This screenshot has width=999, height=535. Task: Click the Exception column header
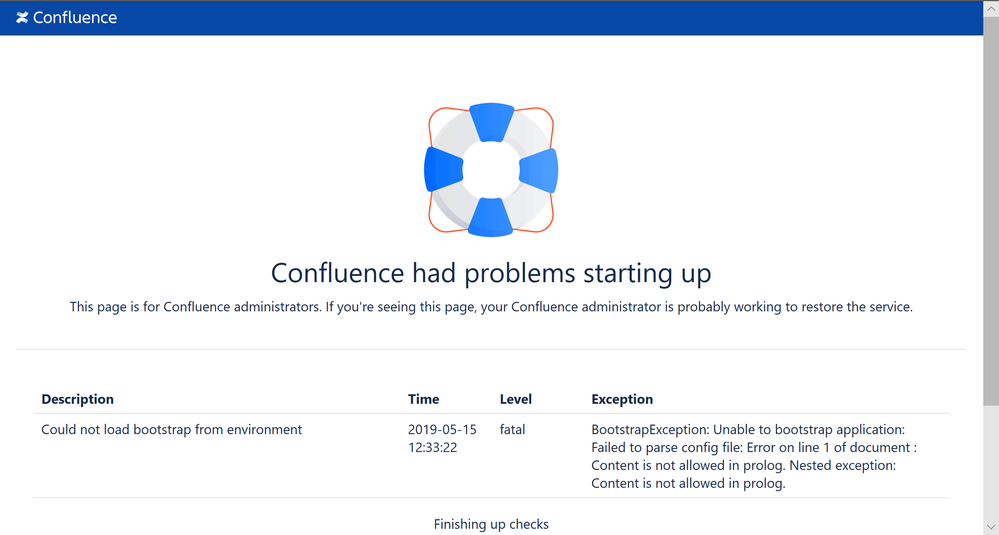(622, 399)
